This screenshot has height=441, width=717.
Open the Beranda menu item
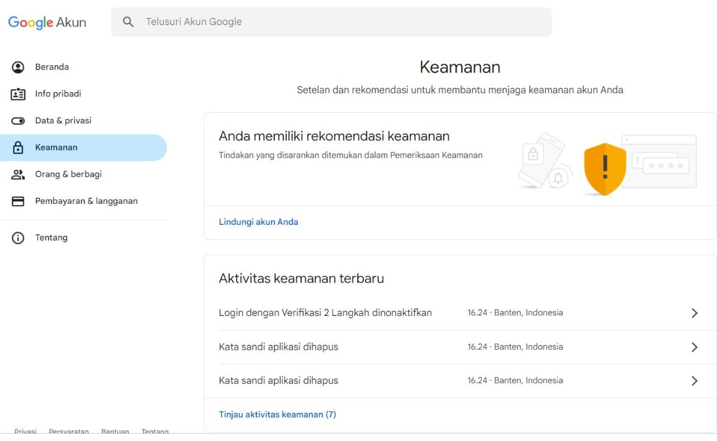pos(83,67)
